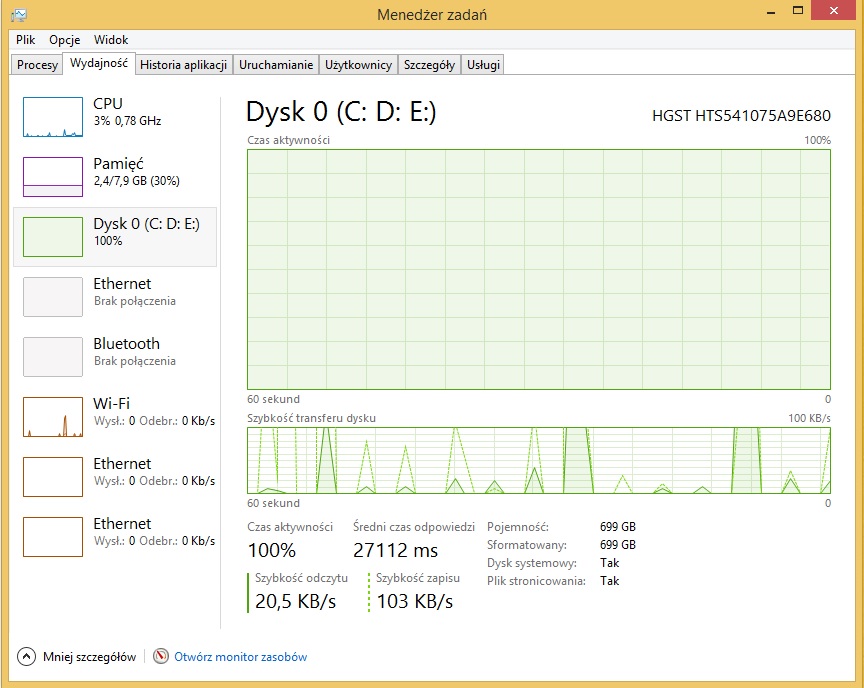Collapse details with the Mniej szczegółów arrow
The height and width of the screenshot is (688, 864).
point(26,657)
